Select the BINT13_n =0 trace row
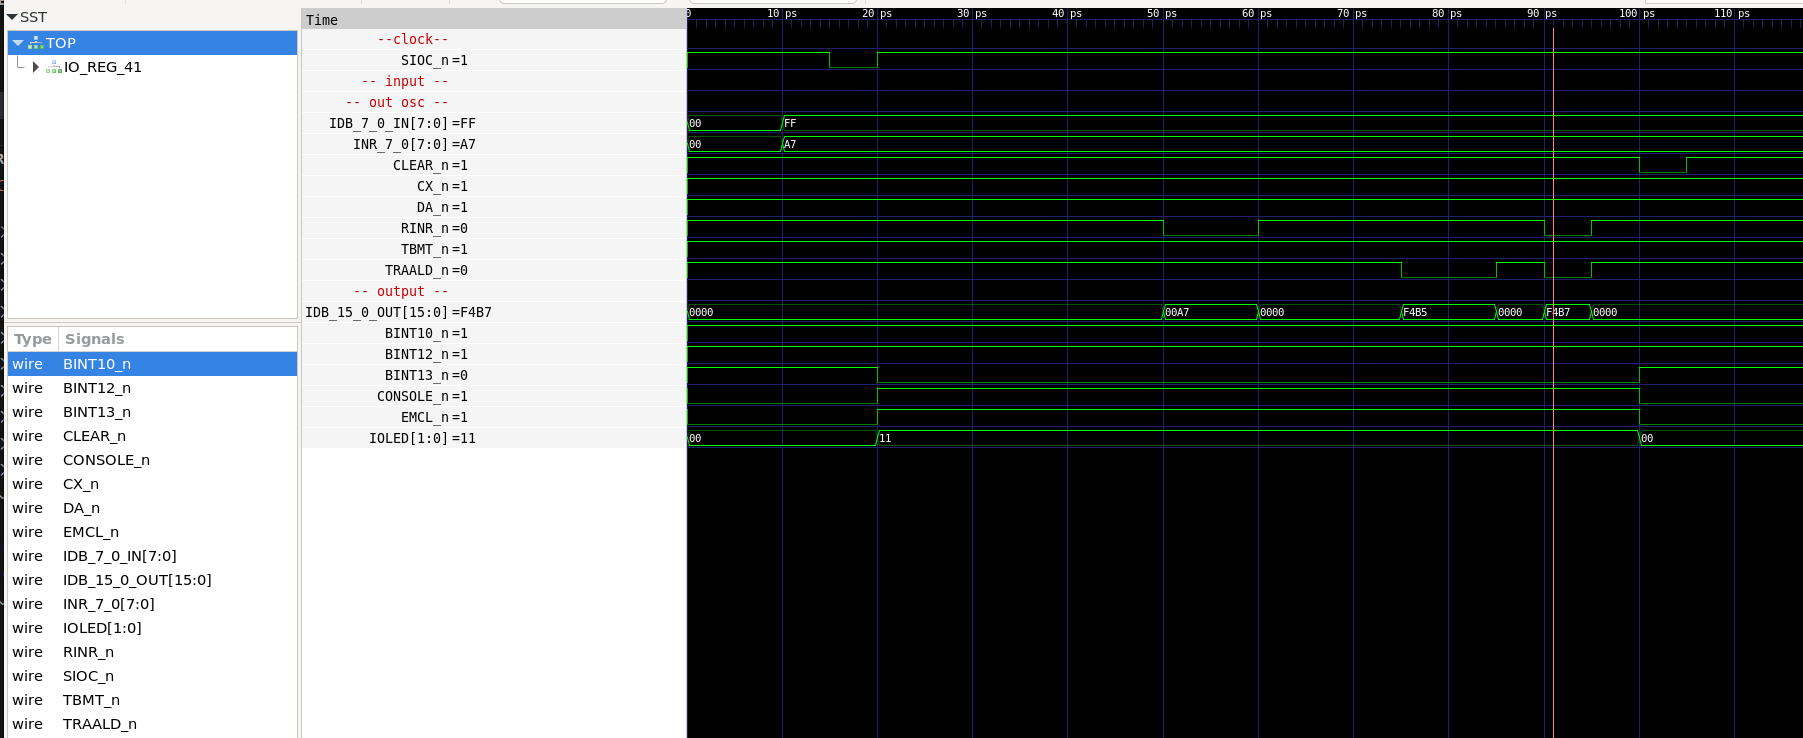The height and width of the screenshot is (738, 1803). 494,375
